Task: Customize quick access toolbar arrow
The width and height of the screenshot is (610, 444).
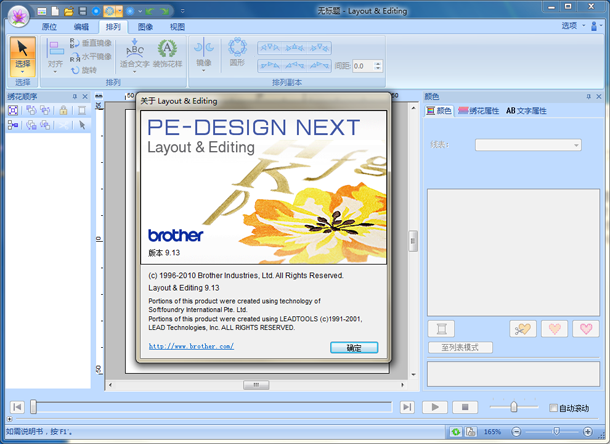Action: tap(182, 11)
